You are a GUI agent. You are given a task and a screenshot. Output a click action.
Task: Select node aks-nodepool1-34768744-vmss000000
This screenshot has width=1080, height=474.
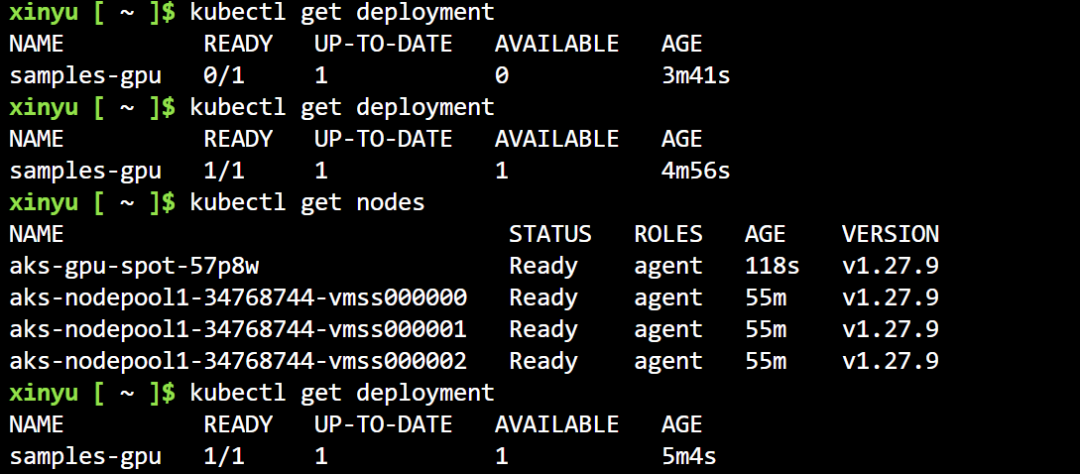(238, 298)
